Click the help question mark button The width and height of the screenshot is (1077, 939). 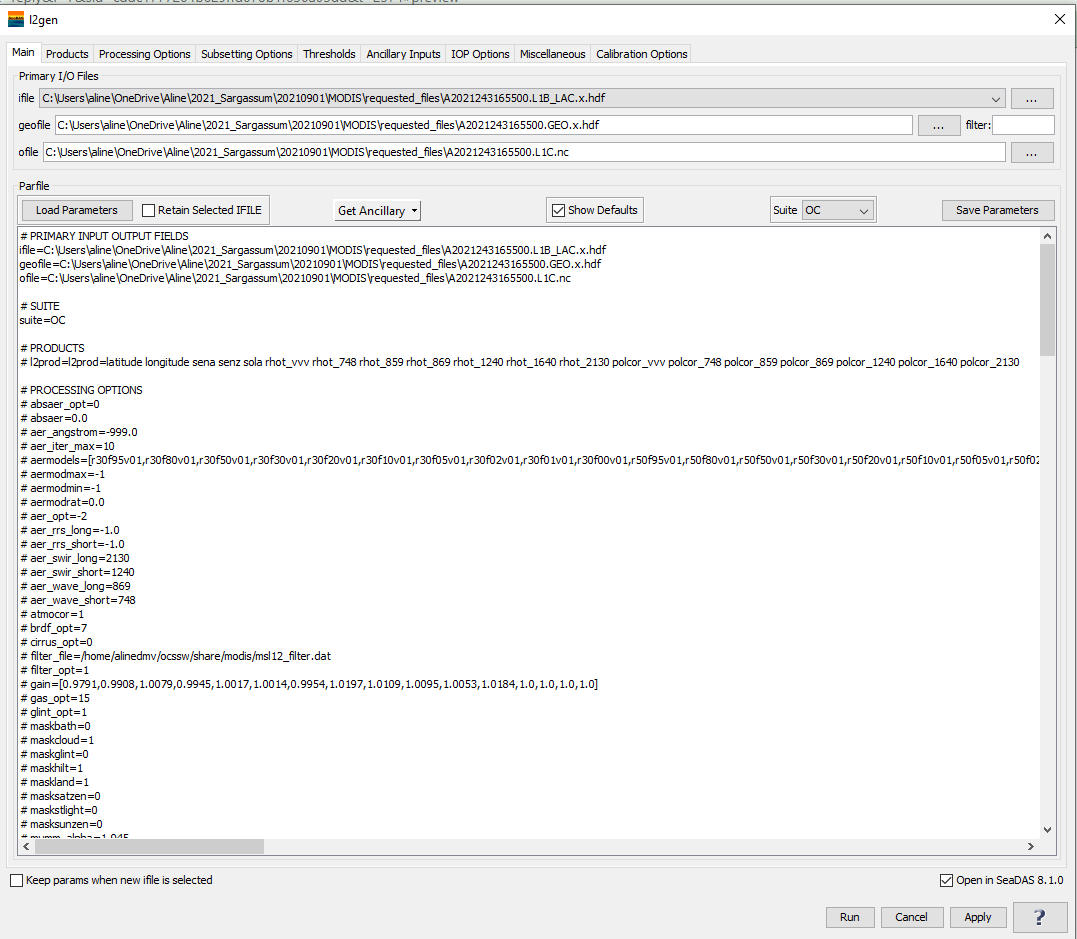tap(1040, 917)
